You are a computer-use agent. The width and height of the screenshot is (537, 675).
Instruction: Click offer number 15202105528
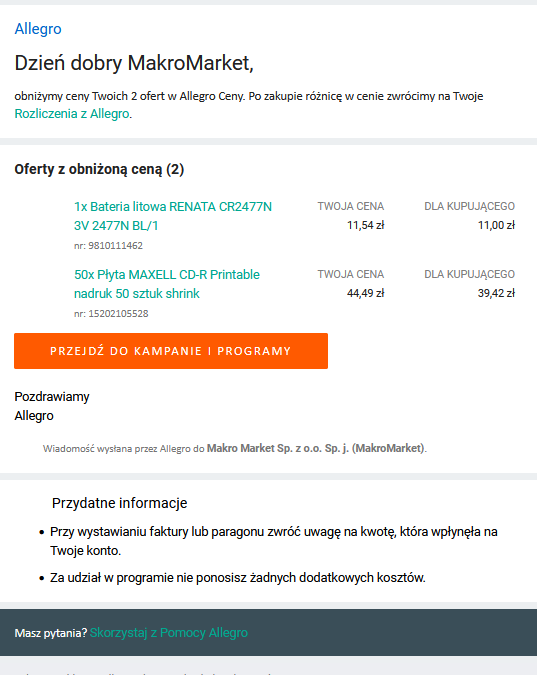[111, 314]
